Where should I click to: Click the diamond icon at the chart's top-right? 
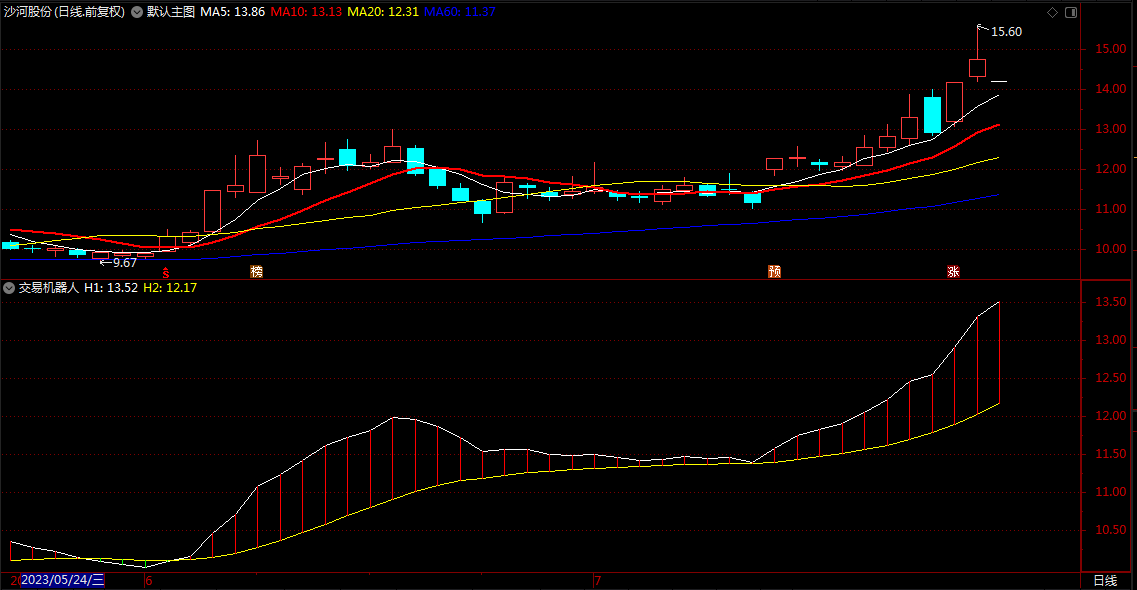point(1052,12)
